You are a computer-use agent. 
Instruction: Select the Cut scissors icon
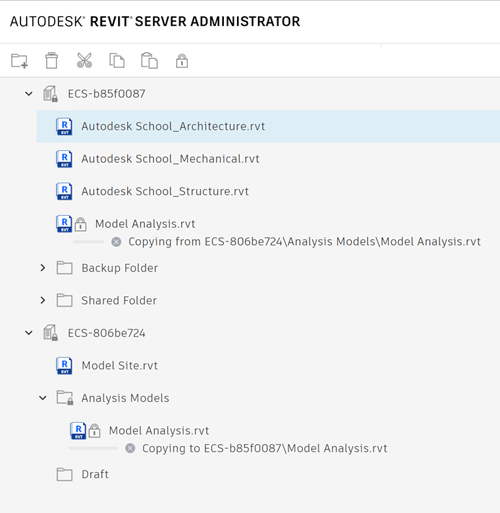point(84,60)
